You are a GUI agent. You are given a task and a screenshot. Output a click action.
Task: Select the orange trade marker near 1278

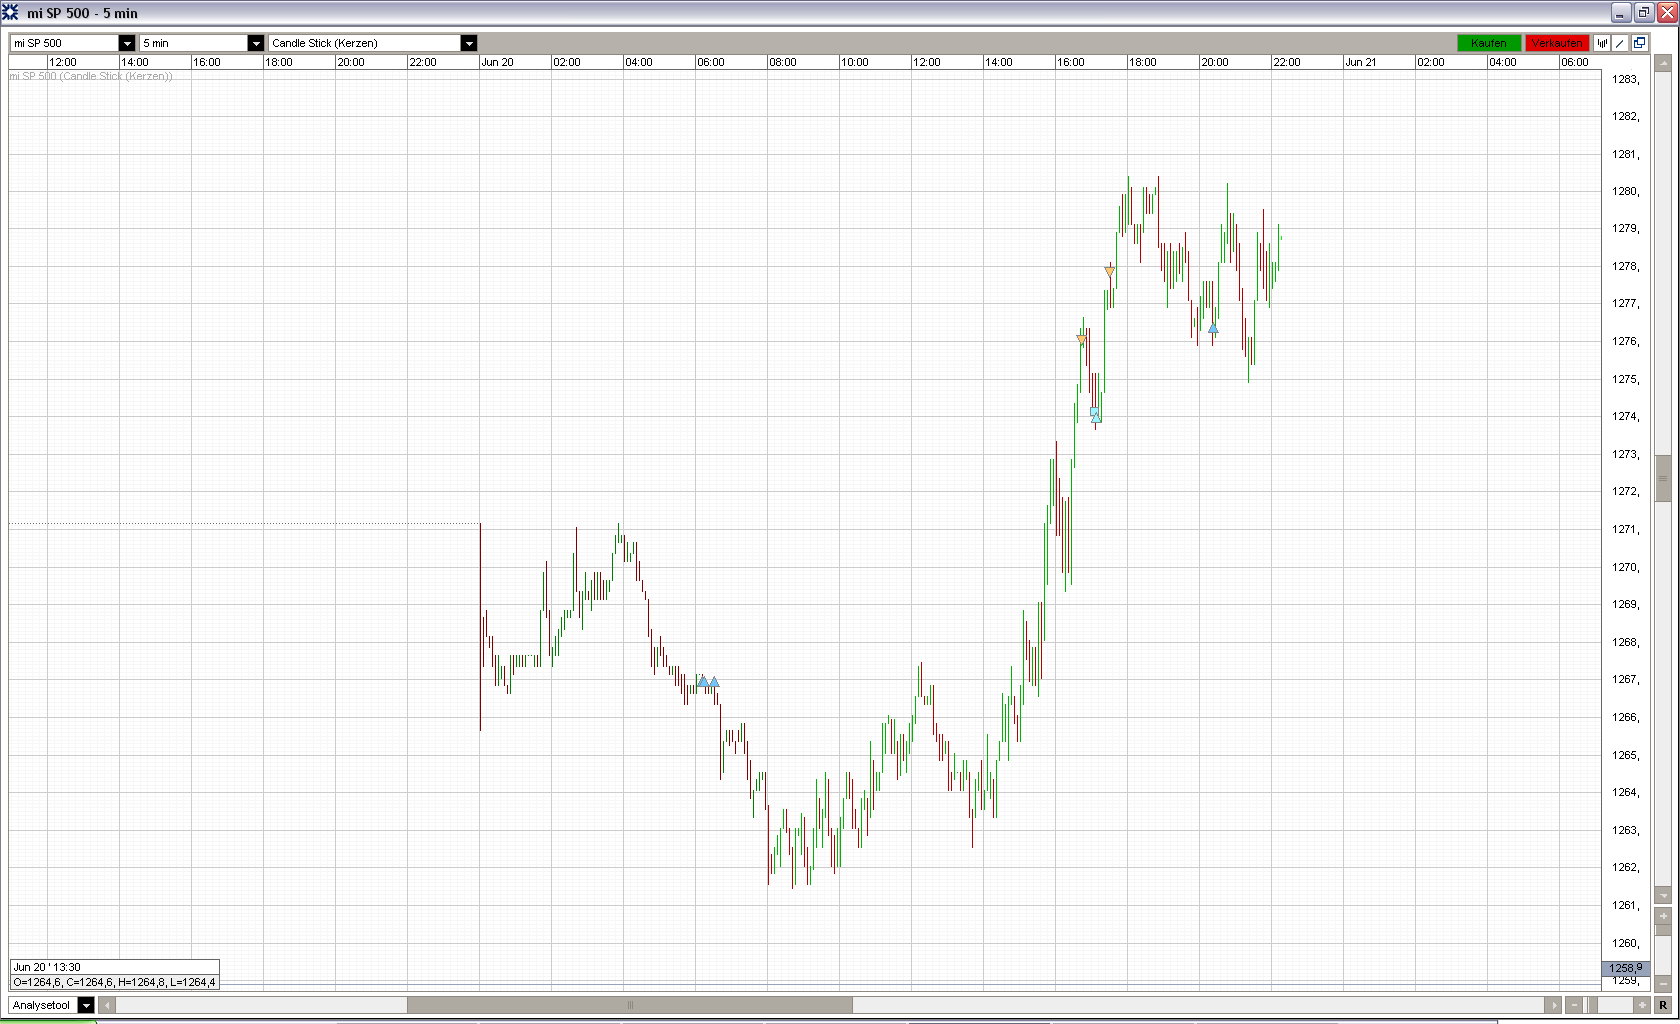click(x=1109, y=272)
